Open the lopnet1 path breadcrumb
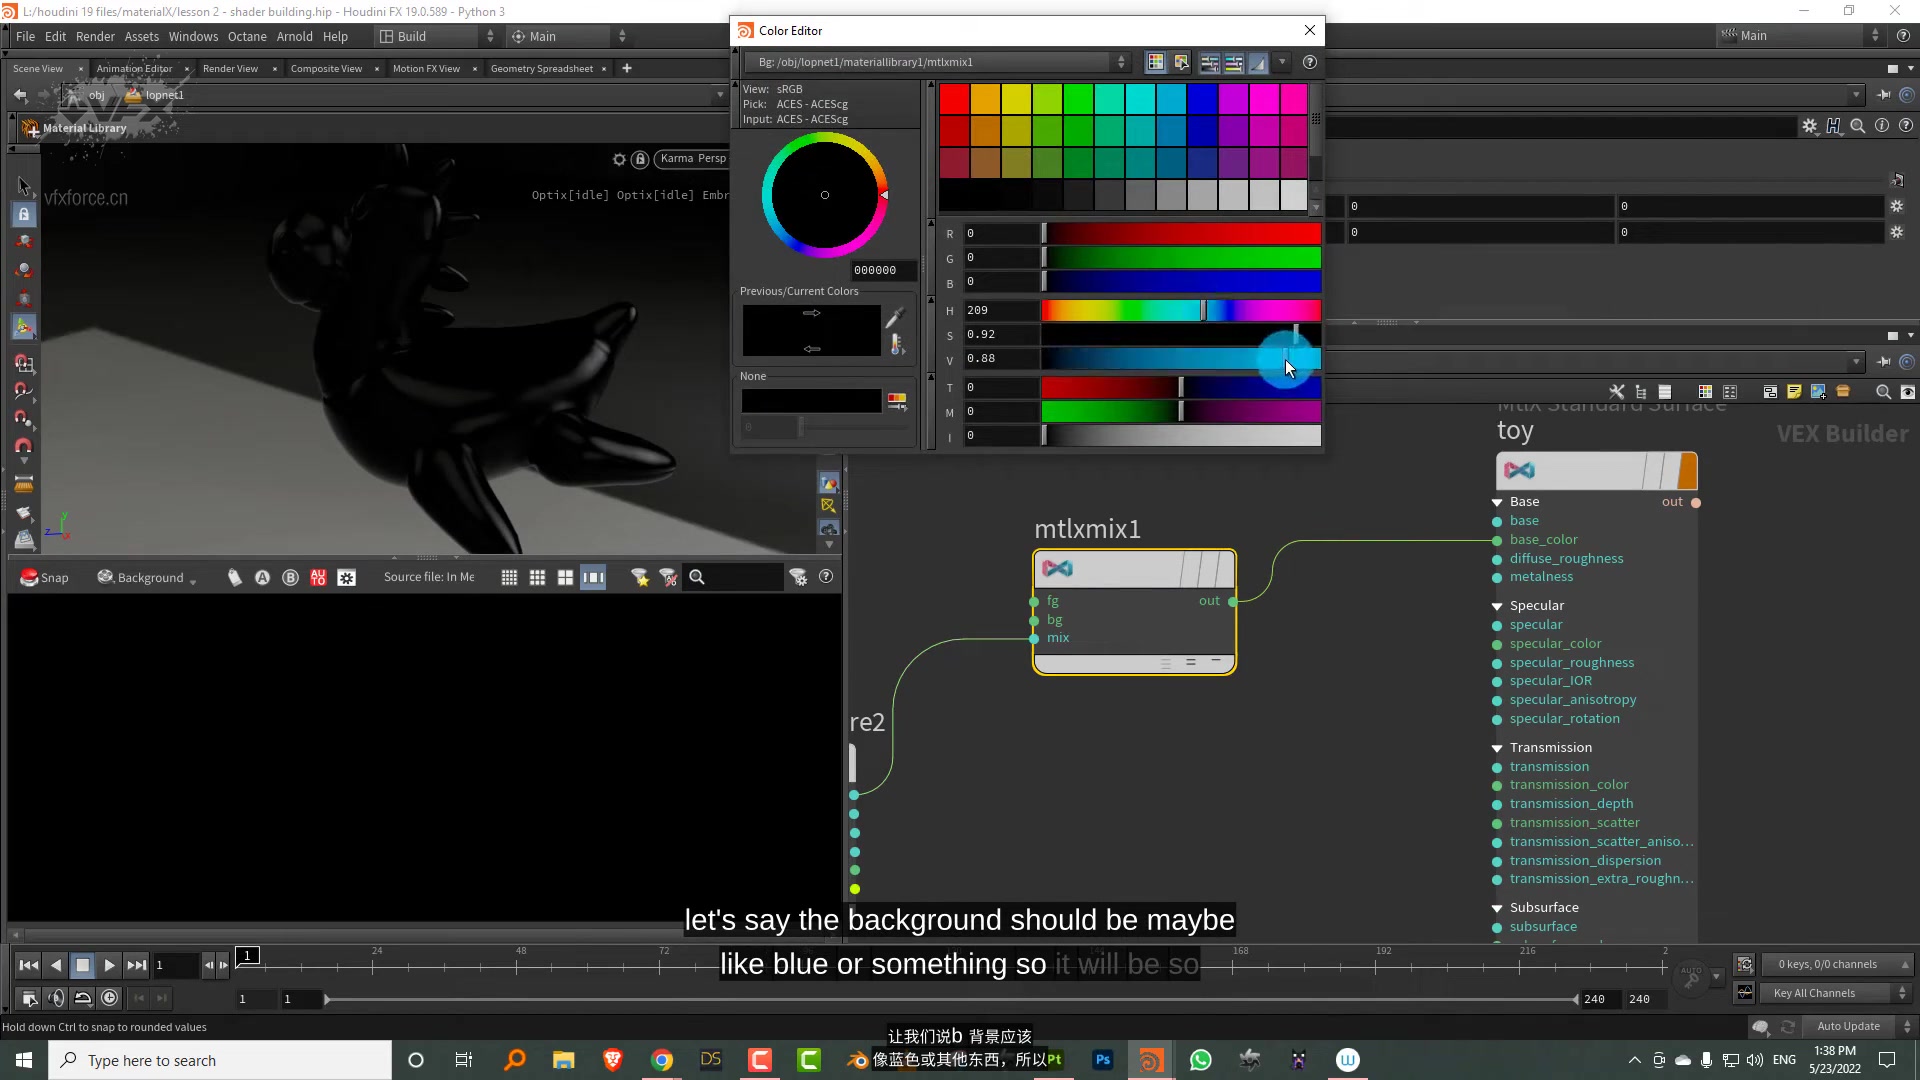Screen dimensions: 1920x1080 [x=163, y=95]
